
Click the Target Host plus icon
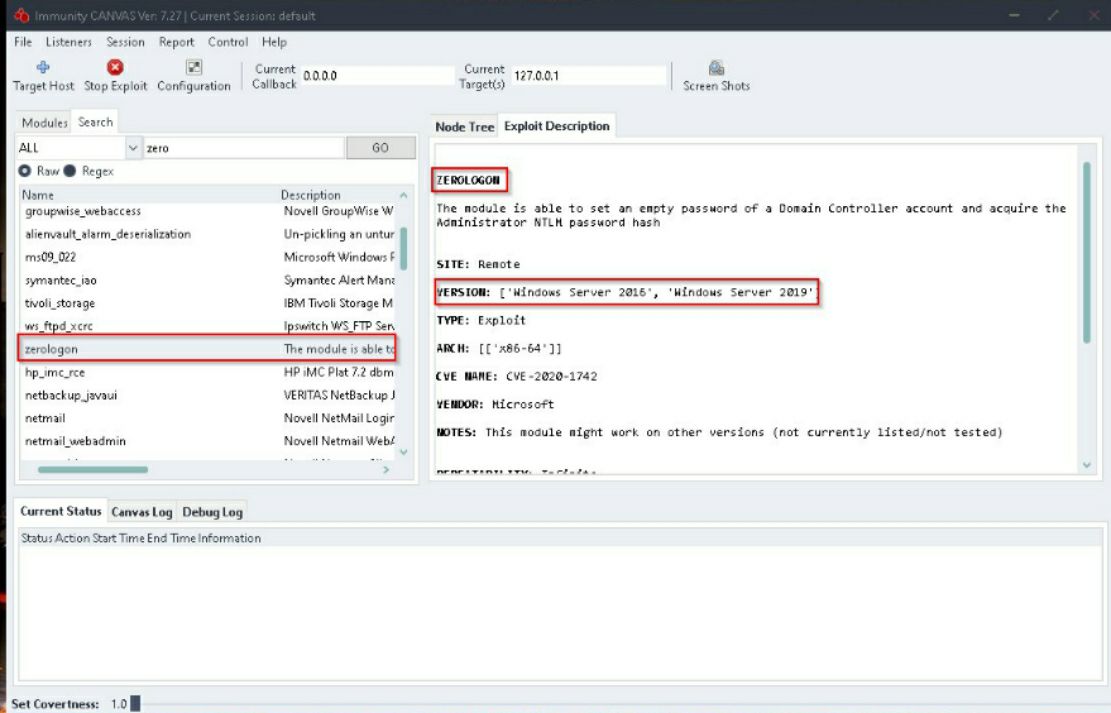(x=43, y=67)
